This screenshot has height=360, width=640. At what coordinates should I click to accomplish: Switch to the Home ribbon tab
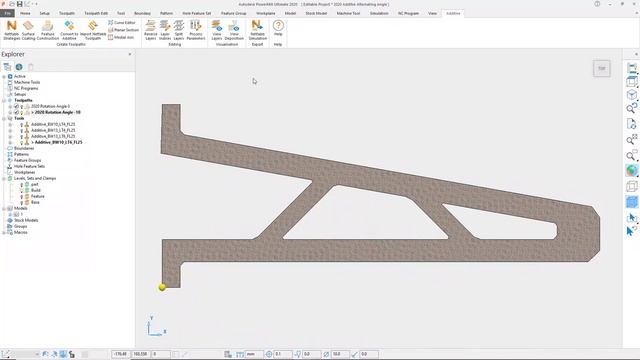point(25,13)
